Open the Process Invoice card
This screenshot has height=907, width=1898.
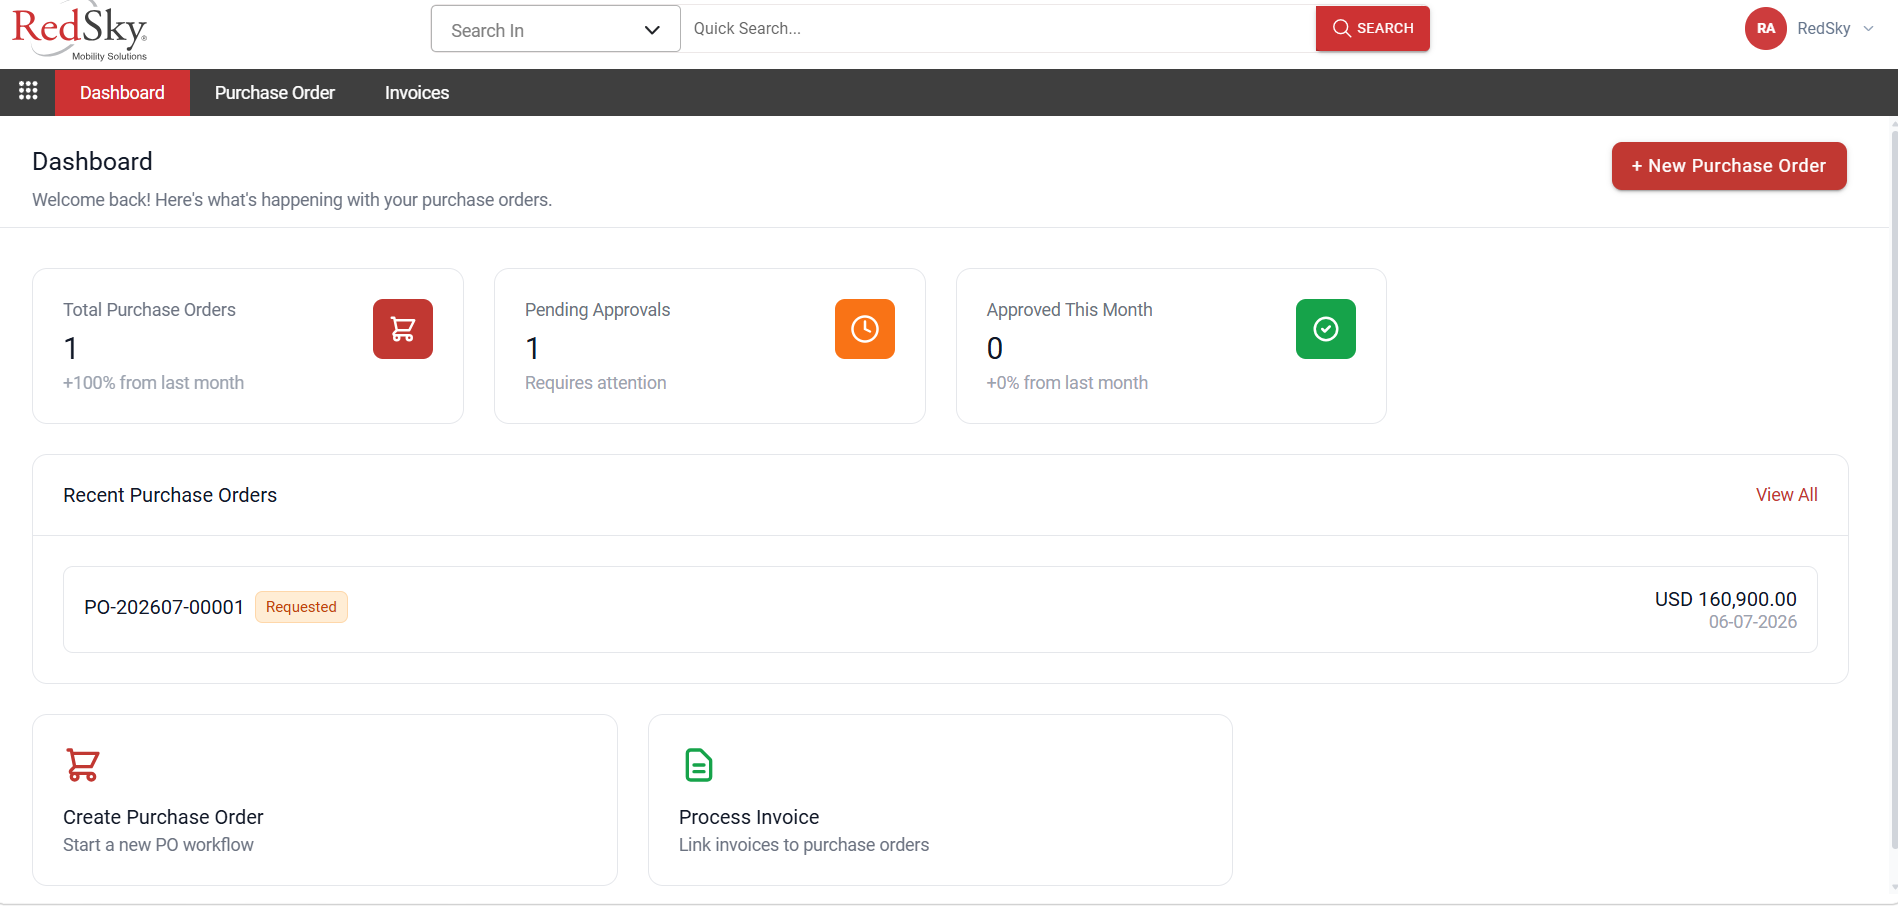click(x=940, y=800)
